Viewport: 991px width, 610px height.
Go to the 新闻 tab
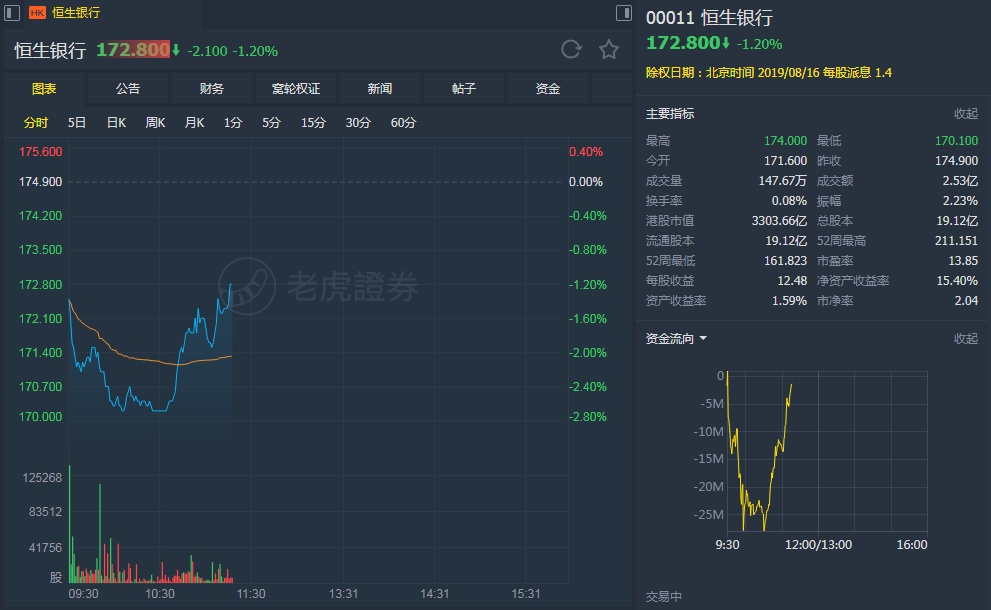pos(380,89)
